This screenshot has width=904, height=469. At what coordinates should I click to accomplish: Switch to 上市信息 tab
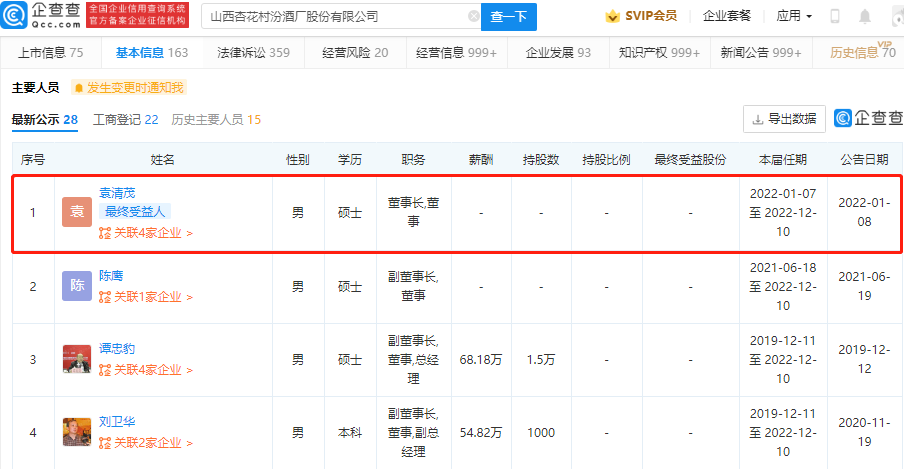point(51,52)
